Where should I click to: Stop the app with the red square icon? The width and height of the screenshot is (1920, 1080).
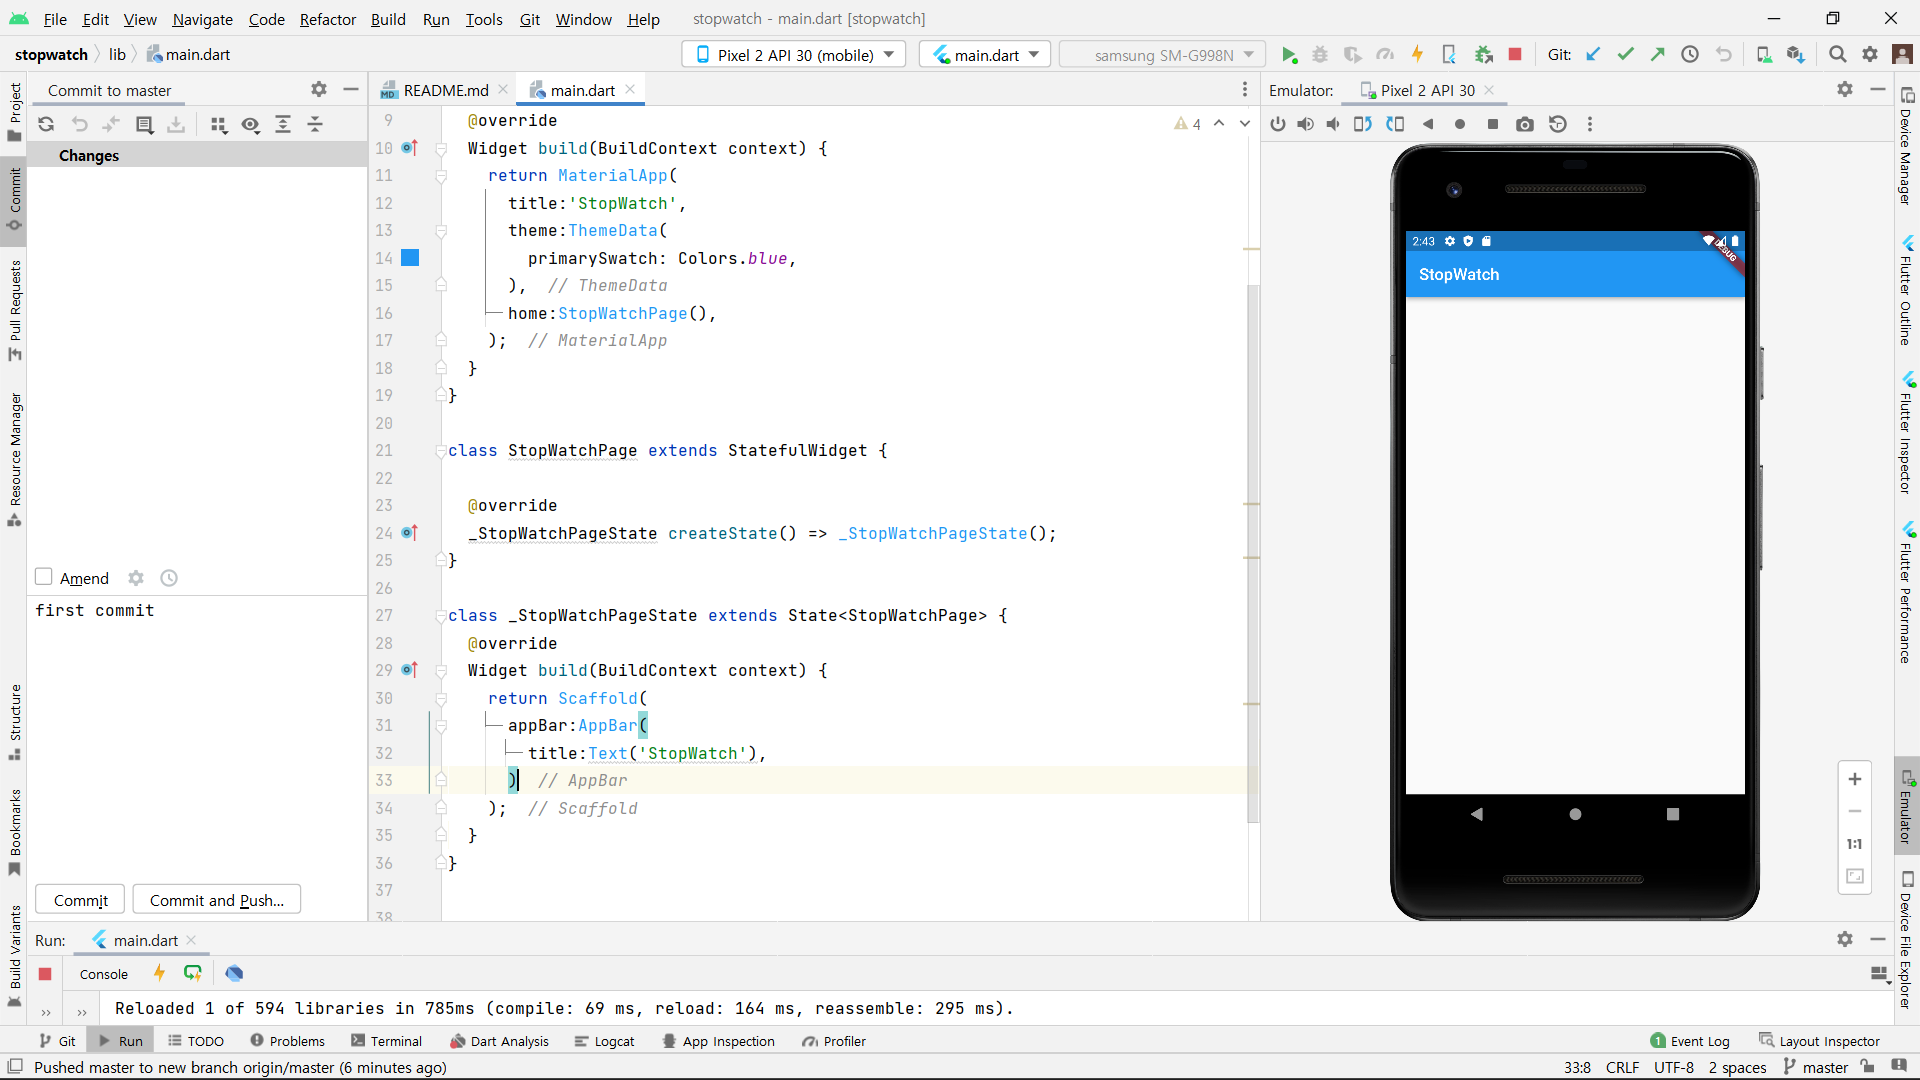(x=1515, y=54)
